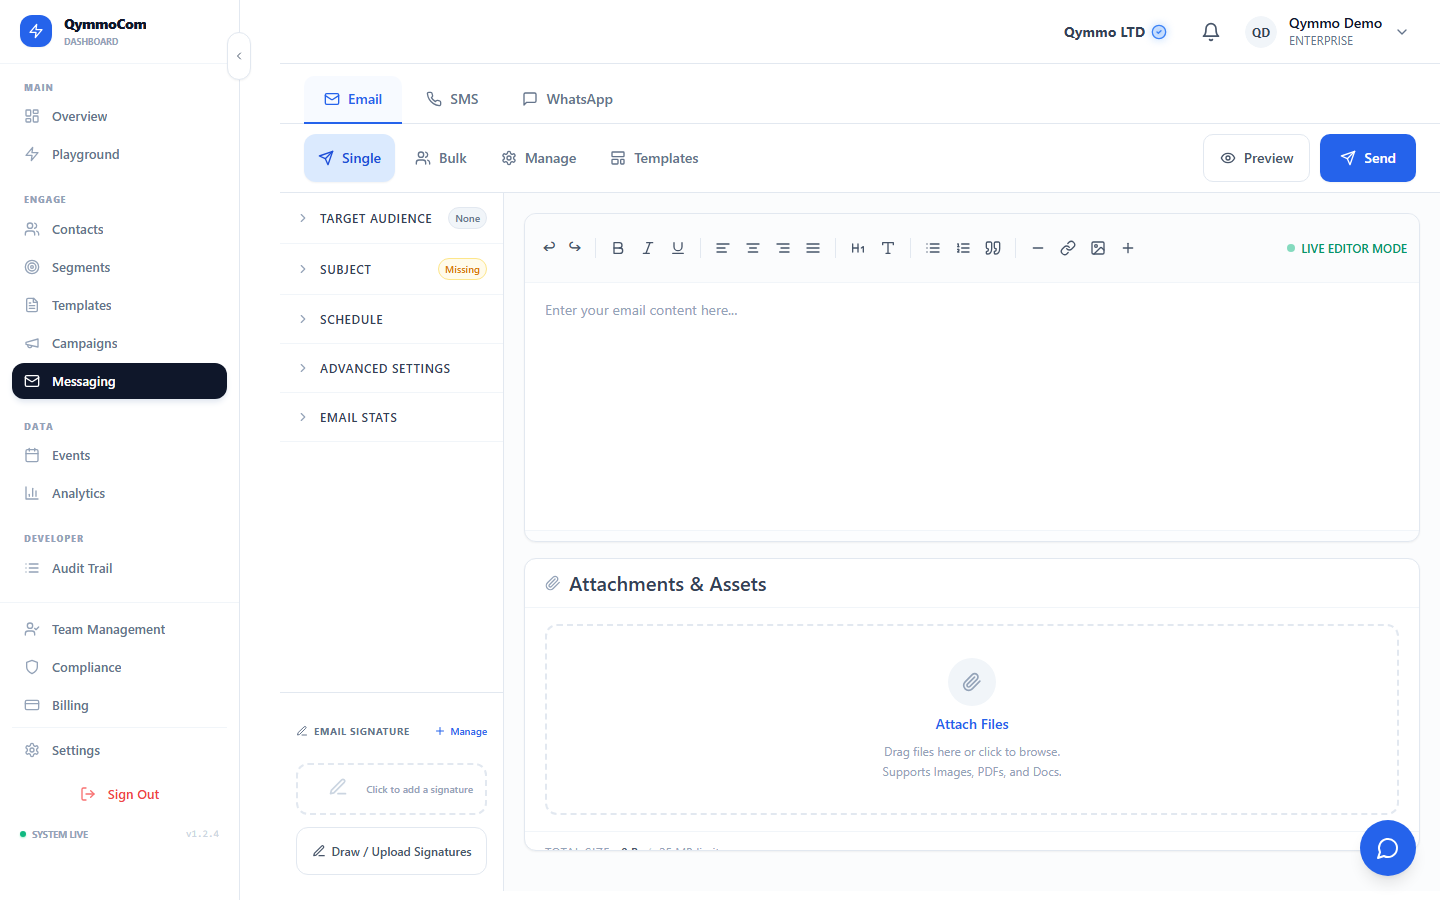Center align text in the editor
This screenshot has width=1440, height=900.
click(753, 248)
